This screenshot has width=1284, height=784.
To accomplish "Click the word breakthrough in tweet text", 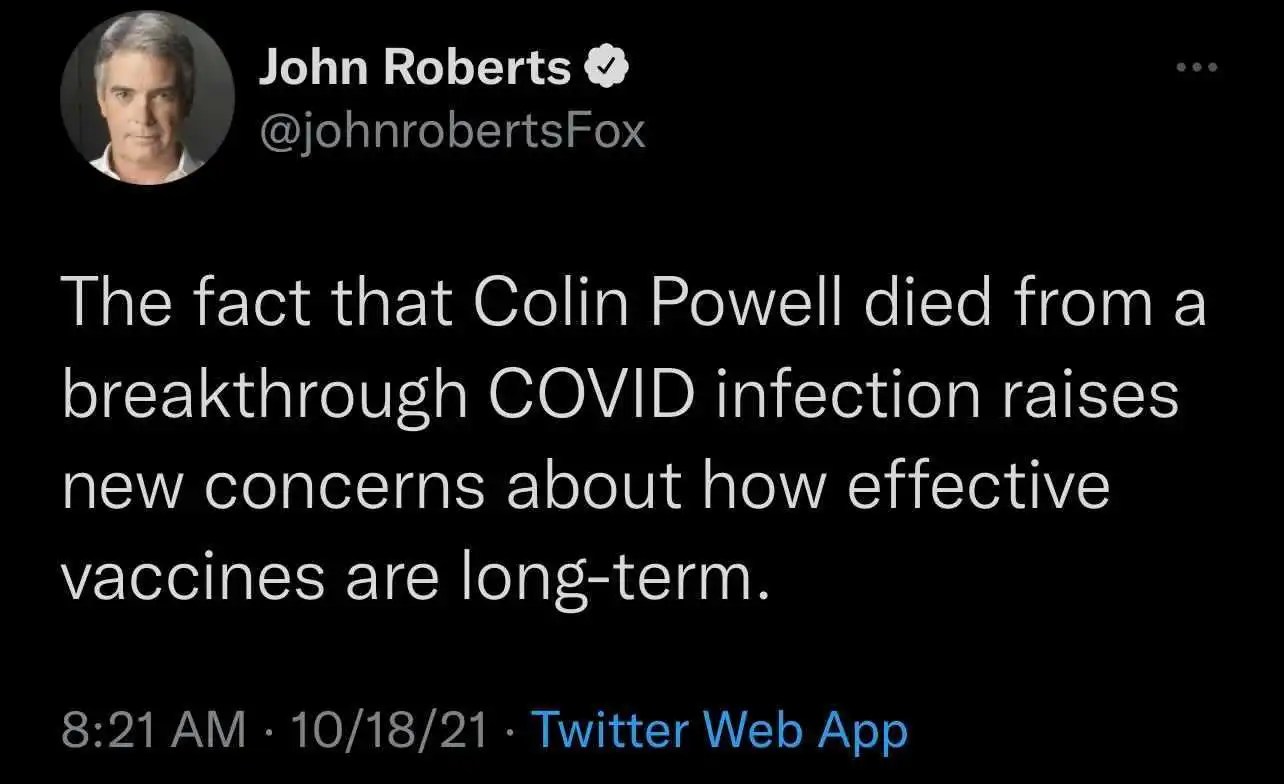I will coord(263,398).
